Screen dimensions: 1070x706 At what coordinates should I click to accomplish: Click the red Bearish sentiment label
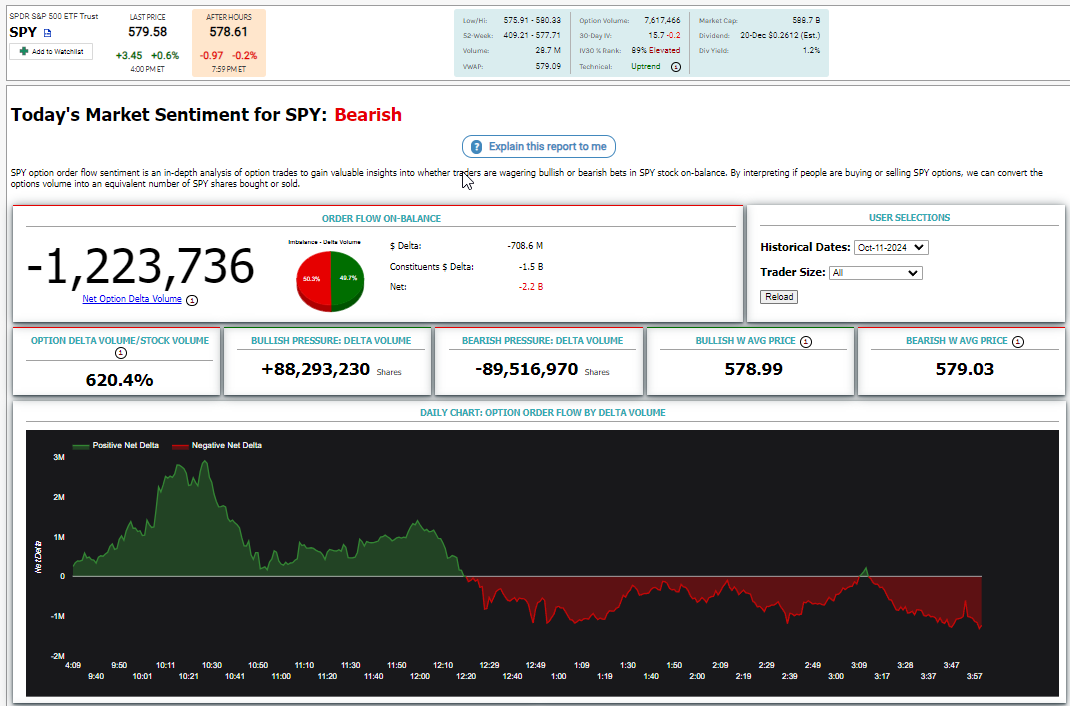point(368,115)
